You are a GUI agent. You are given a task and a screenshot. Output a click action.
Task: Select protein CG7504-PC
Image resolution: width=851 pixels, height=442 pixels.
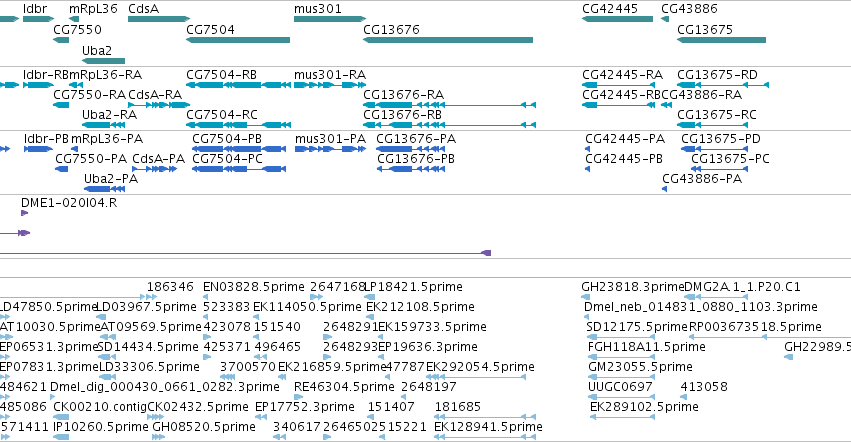click(239, 169)
